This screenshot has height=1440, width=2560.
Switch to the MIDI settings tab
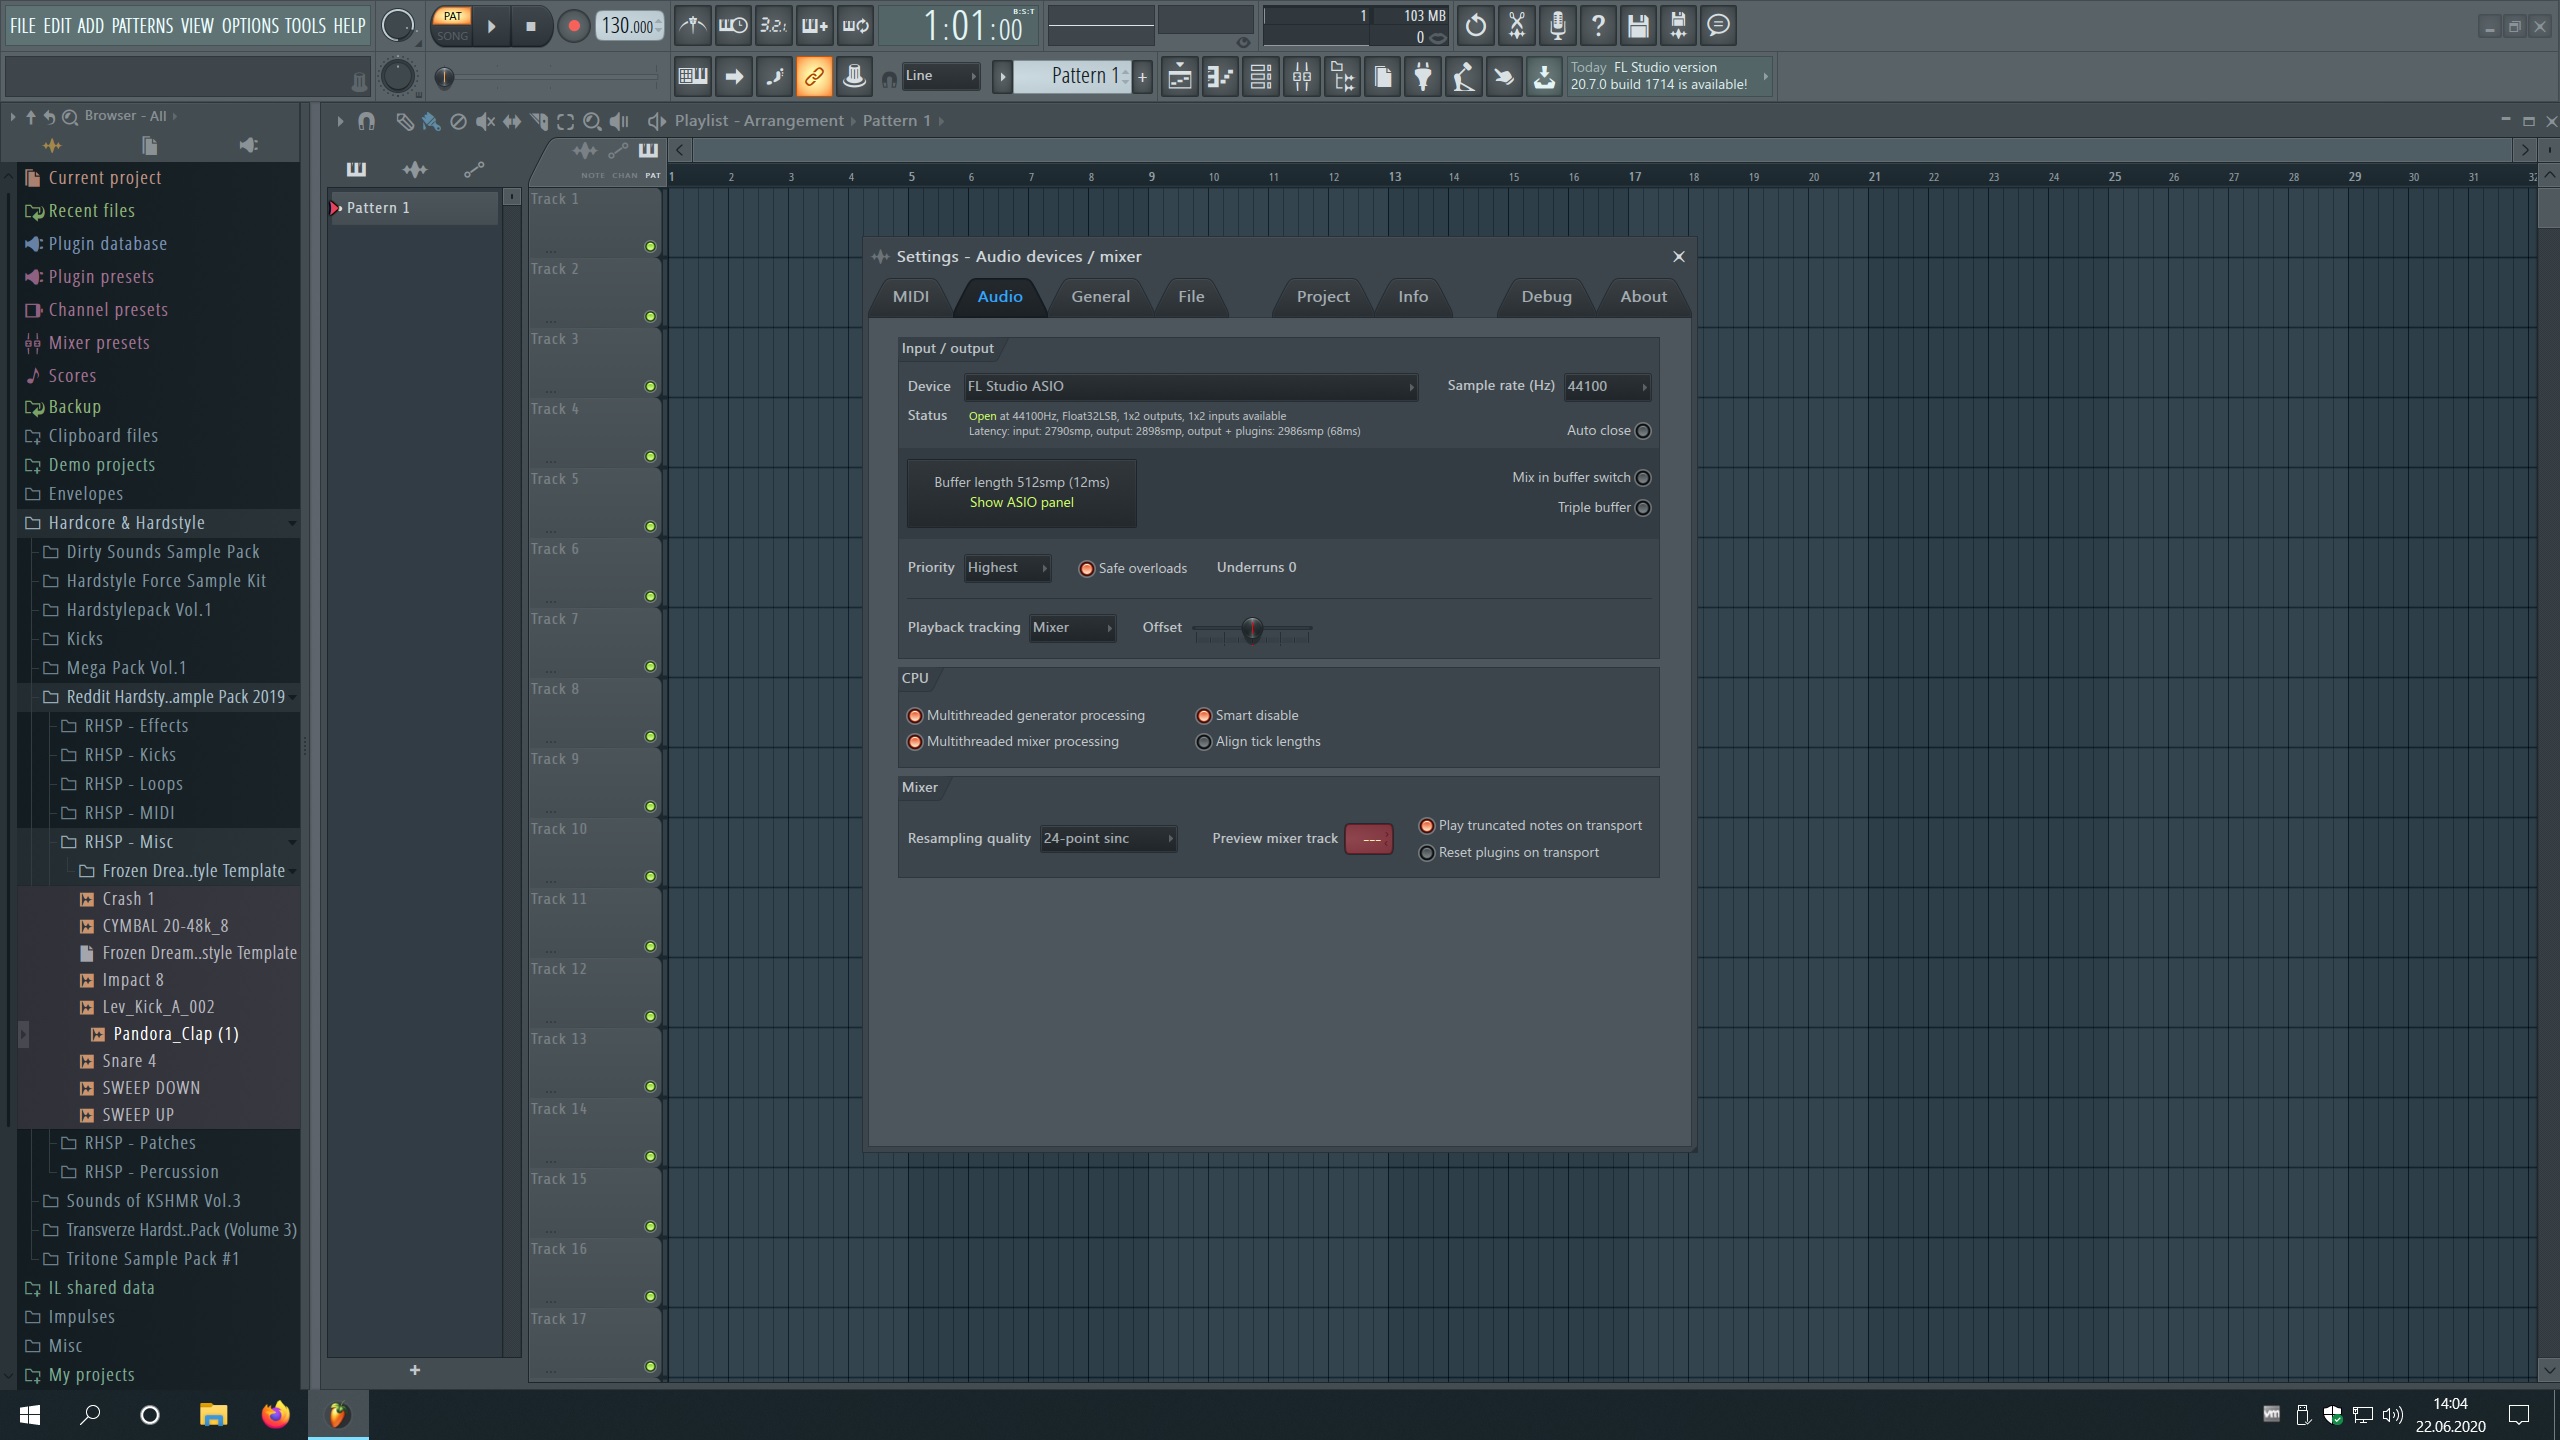point(910,297)
